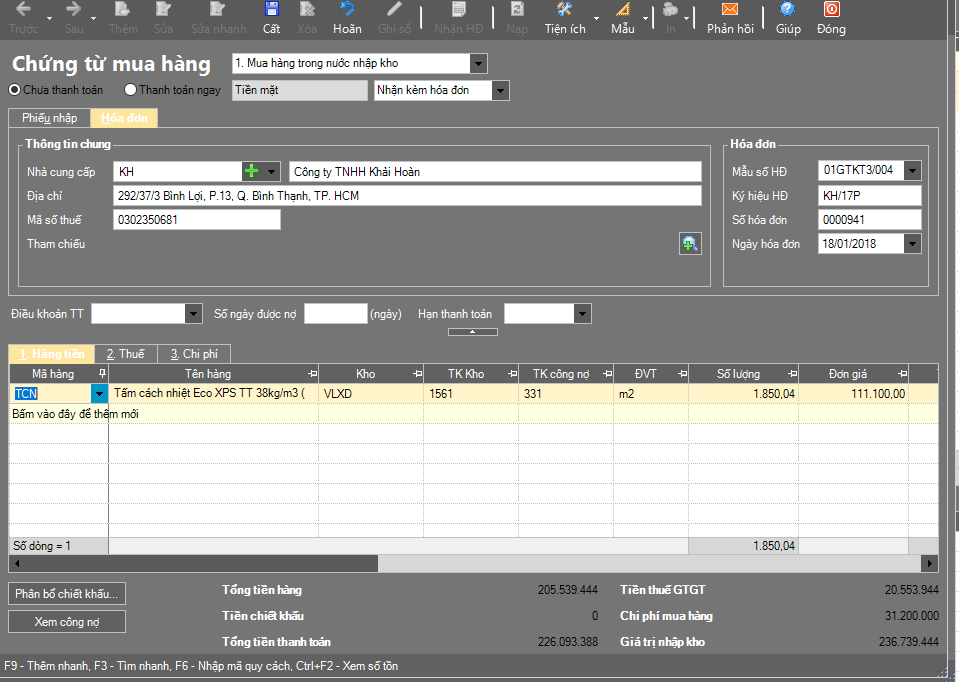Click the horizontal scrollbar thumb

coord(200,563)
